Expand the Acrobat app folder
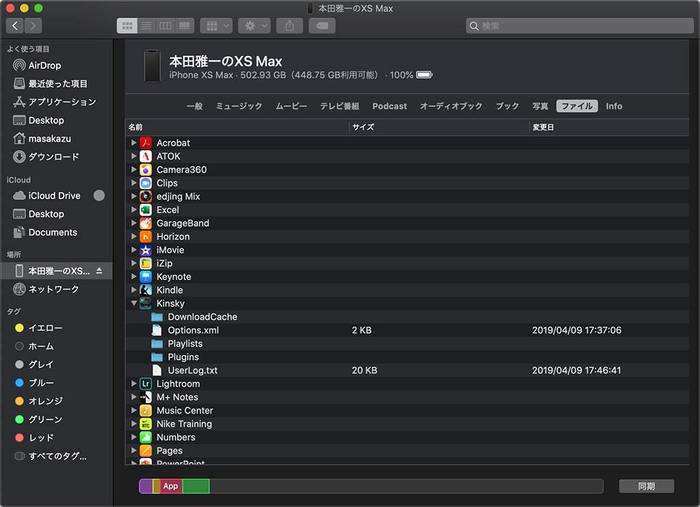This screenshot has width=700, height=507. click(133, 143)
